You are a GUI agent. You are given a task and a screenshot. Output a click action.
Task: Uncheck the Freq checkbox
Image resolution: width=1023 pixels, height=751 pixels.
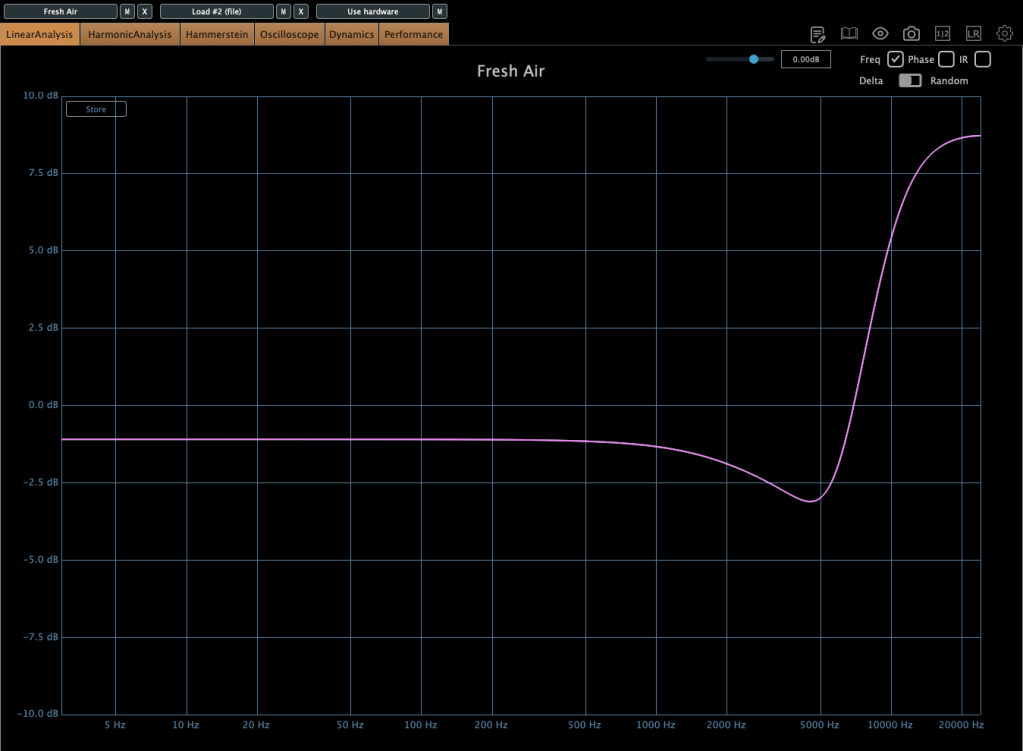[x=896, y=59]
